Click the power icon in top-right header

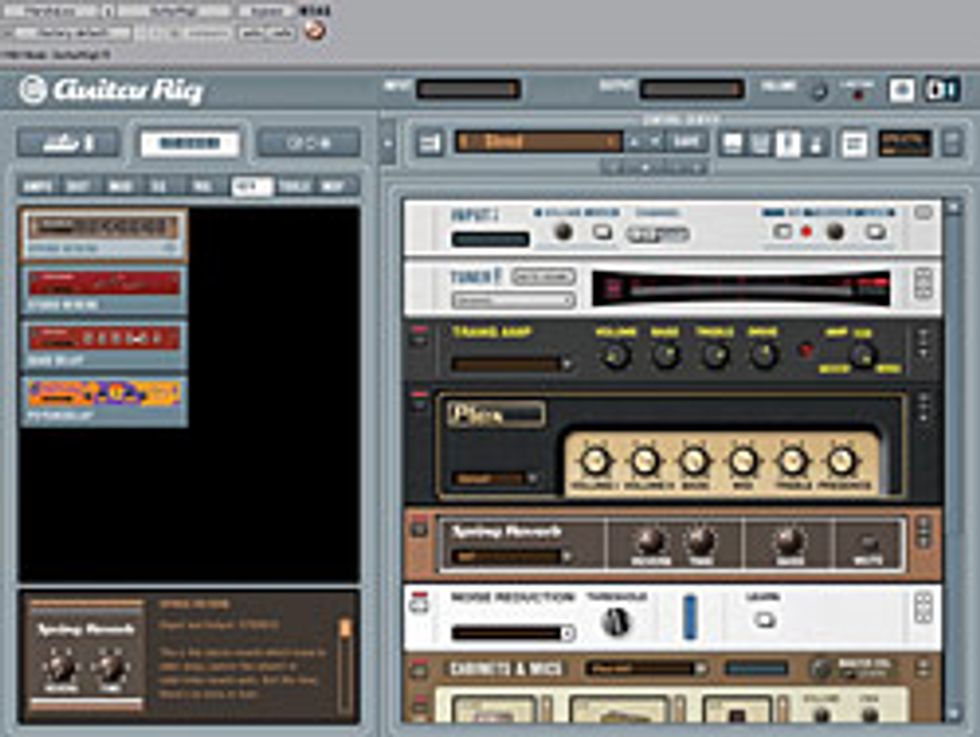tap(941, 89)
